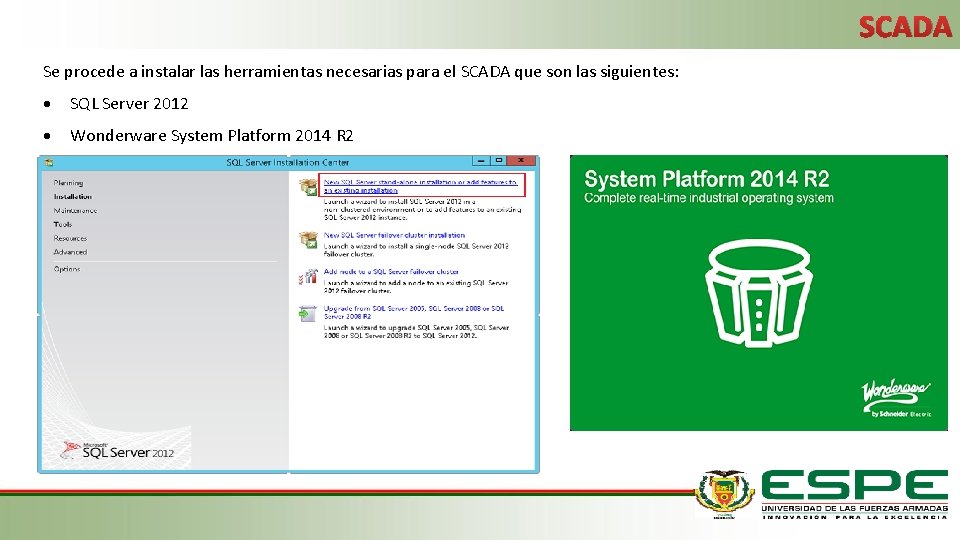
Task: Open the Options section
Action: coord(67,269)
